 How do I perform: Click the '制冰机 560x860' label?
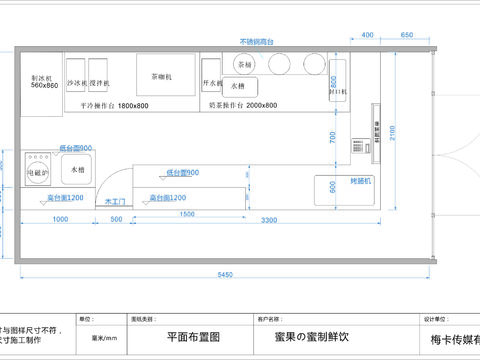pos(44,82)
